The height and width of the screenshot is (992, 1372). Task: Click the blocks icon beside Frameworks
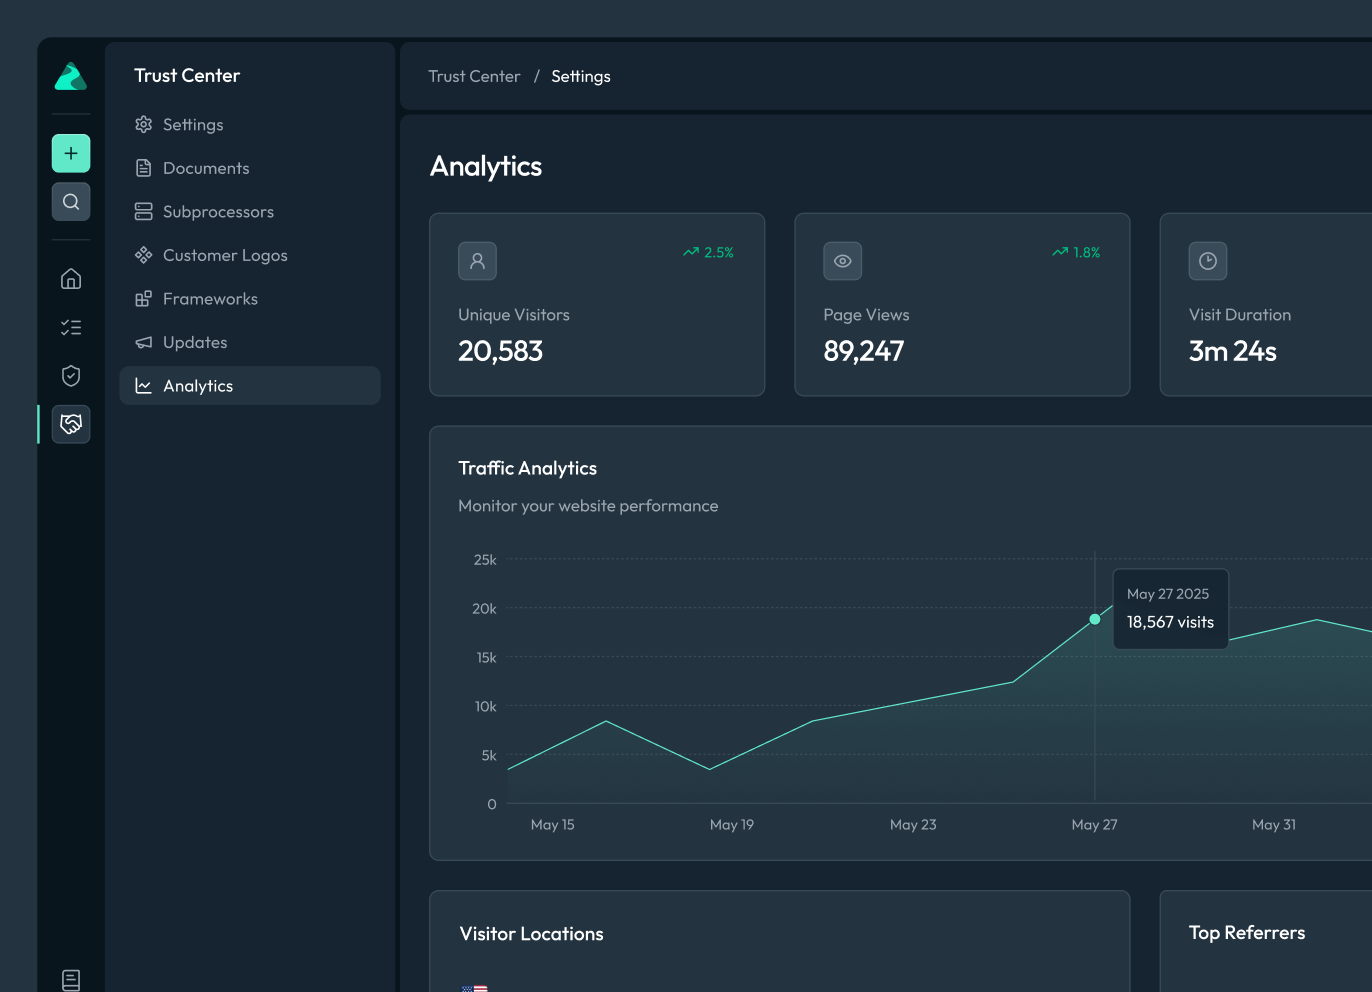144,299
